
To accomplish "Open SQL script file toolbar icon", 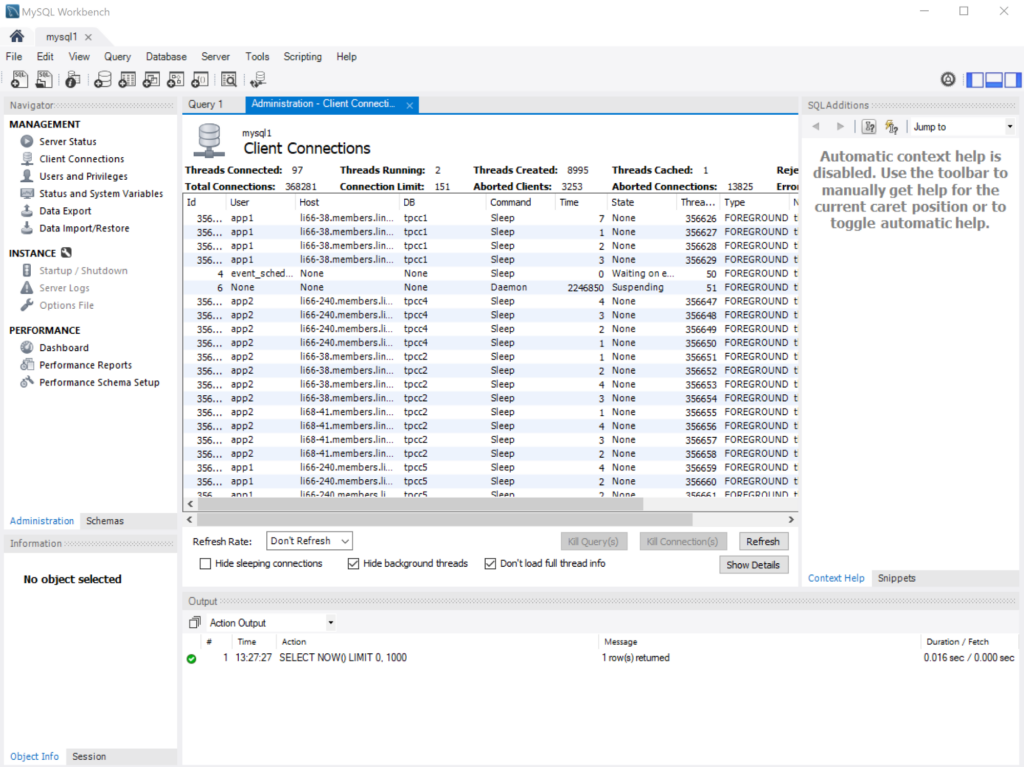I will point(46,80).
